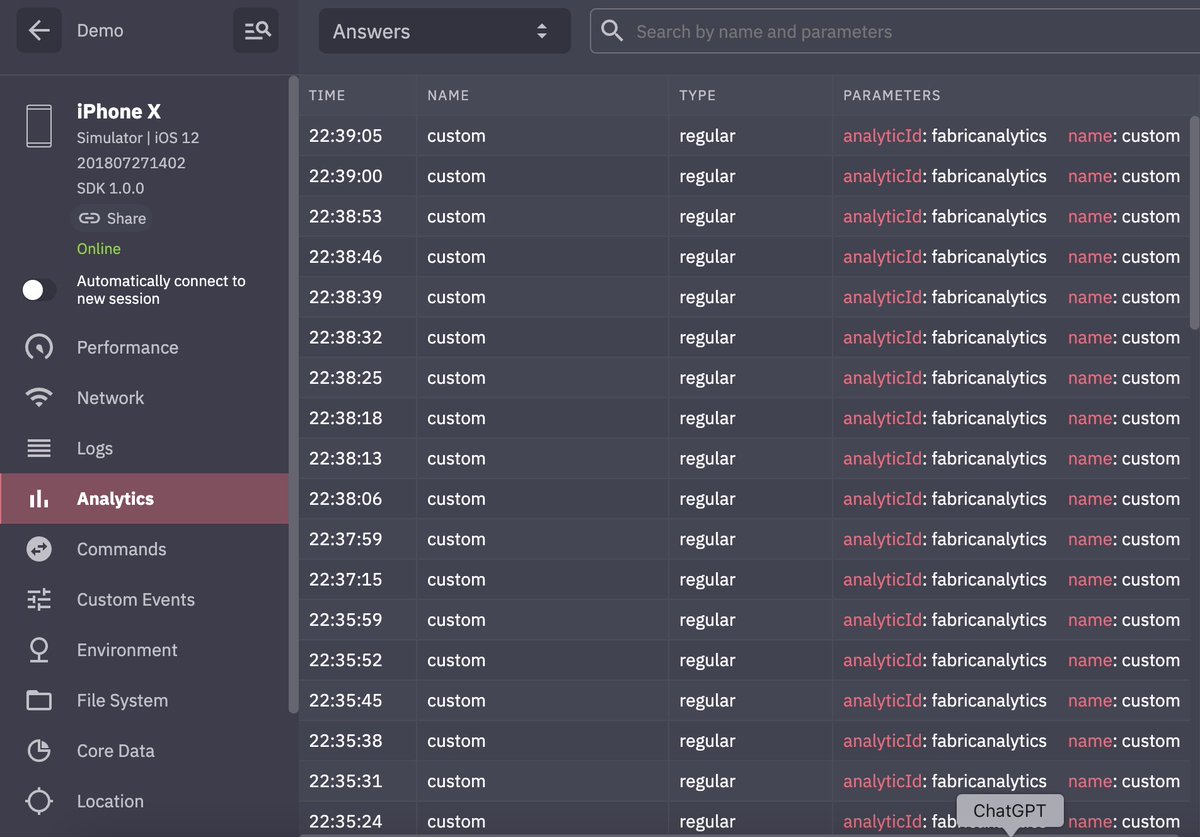This screenshot has width=1200, height=837.
Task: Click the Share link icon
Action: 89,218
